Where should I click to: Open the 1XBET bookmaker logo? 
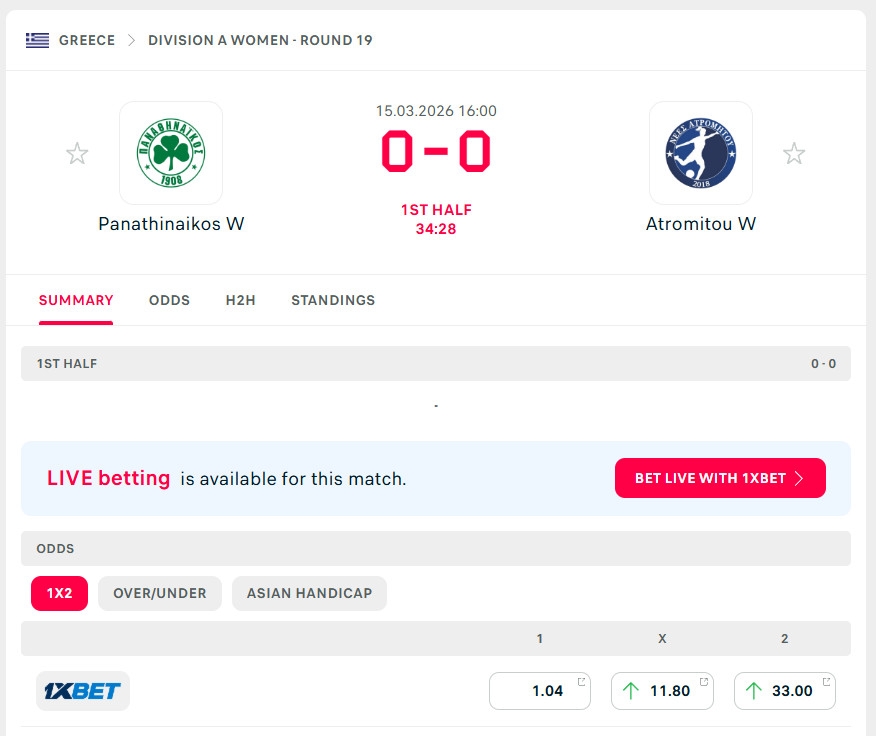coord(83,691)
